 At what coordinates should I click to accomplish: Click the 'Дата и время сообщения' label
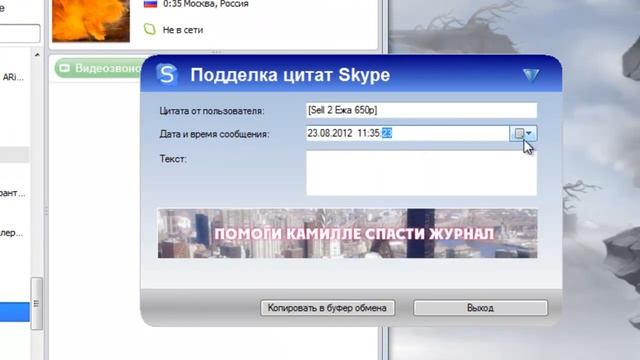[214, 134]
